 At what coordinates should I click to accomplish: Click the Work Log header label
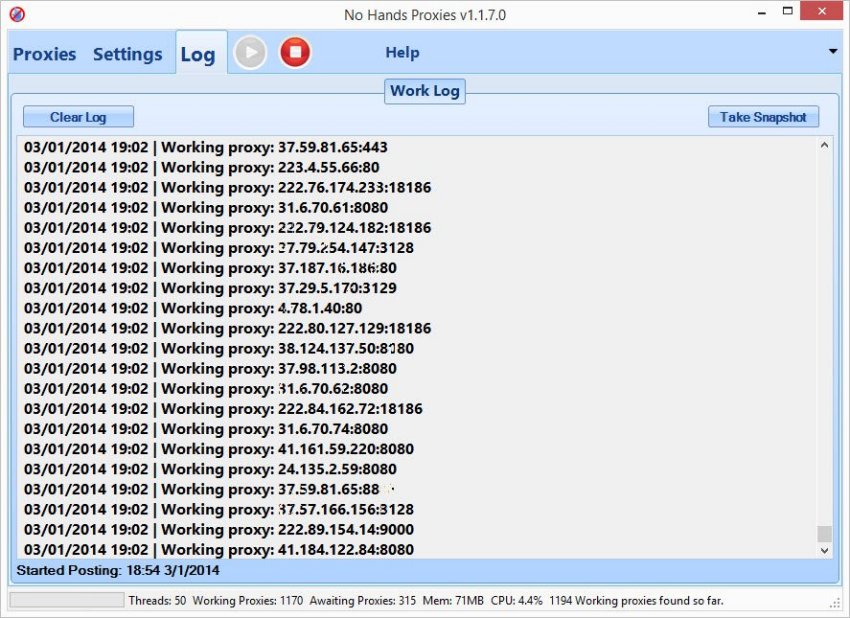(425, 91)
